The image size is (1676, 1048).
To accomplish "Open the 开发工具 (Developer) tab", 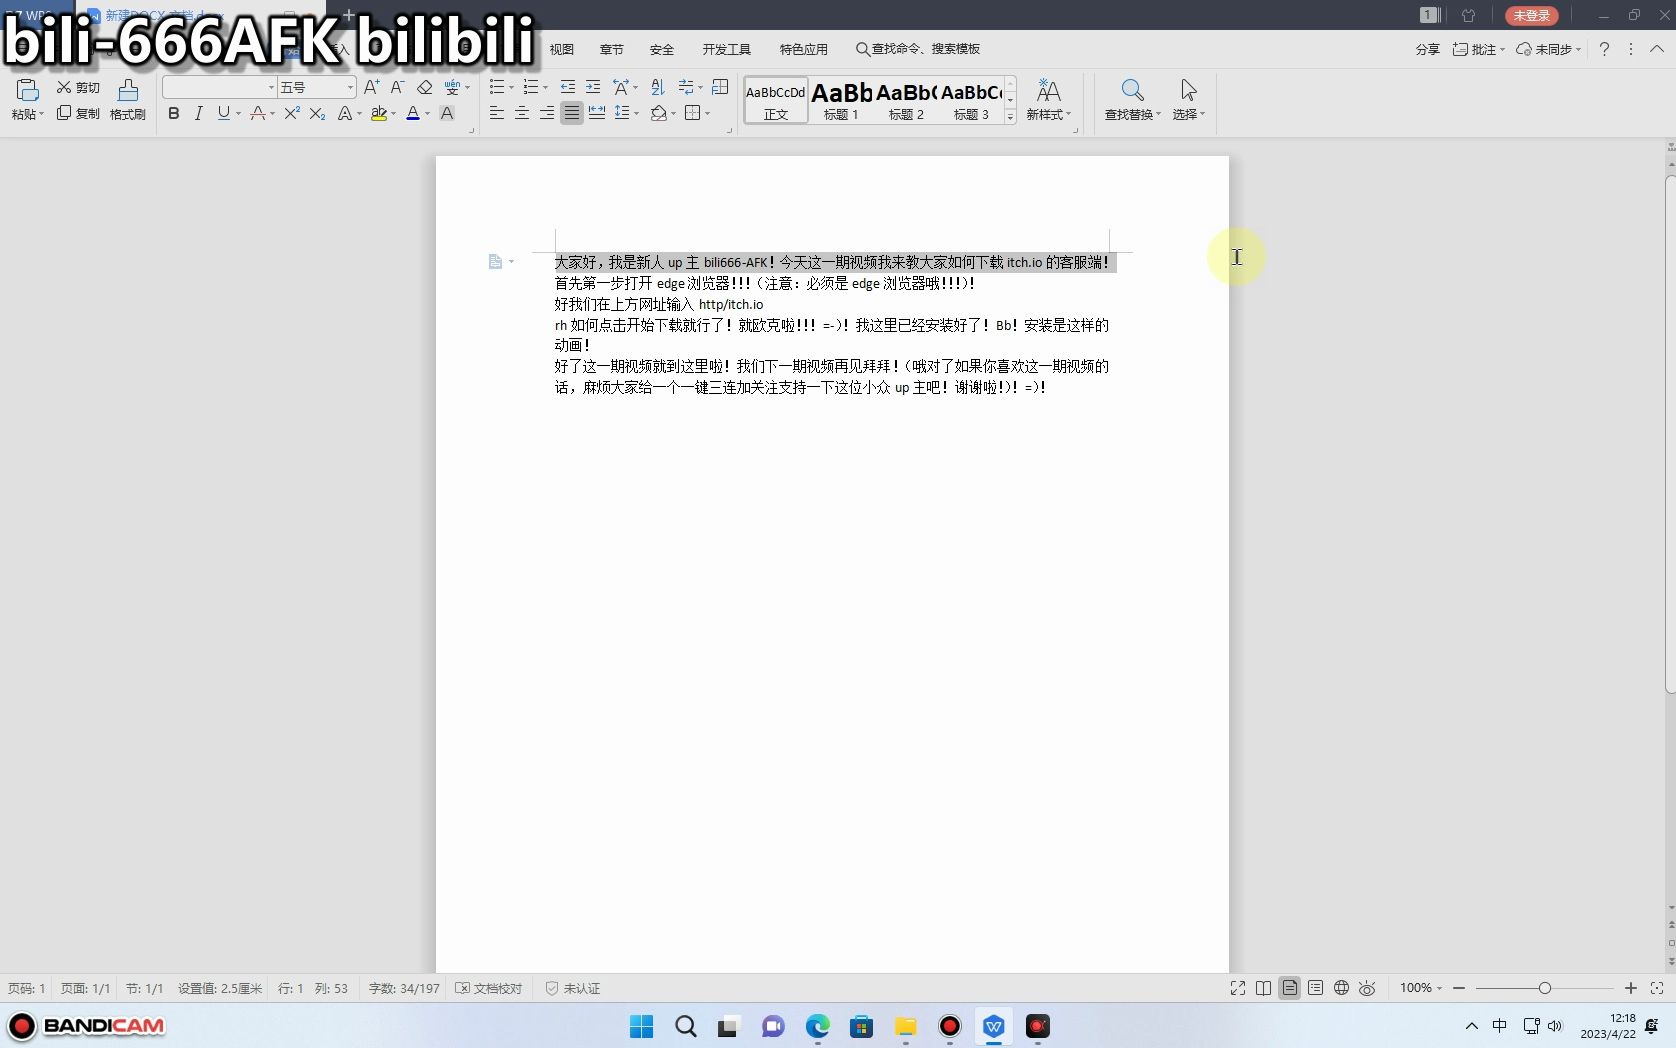I will click(x=726, y=49).
